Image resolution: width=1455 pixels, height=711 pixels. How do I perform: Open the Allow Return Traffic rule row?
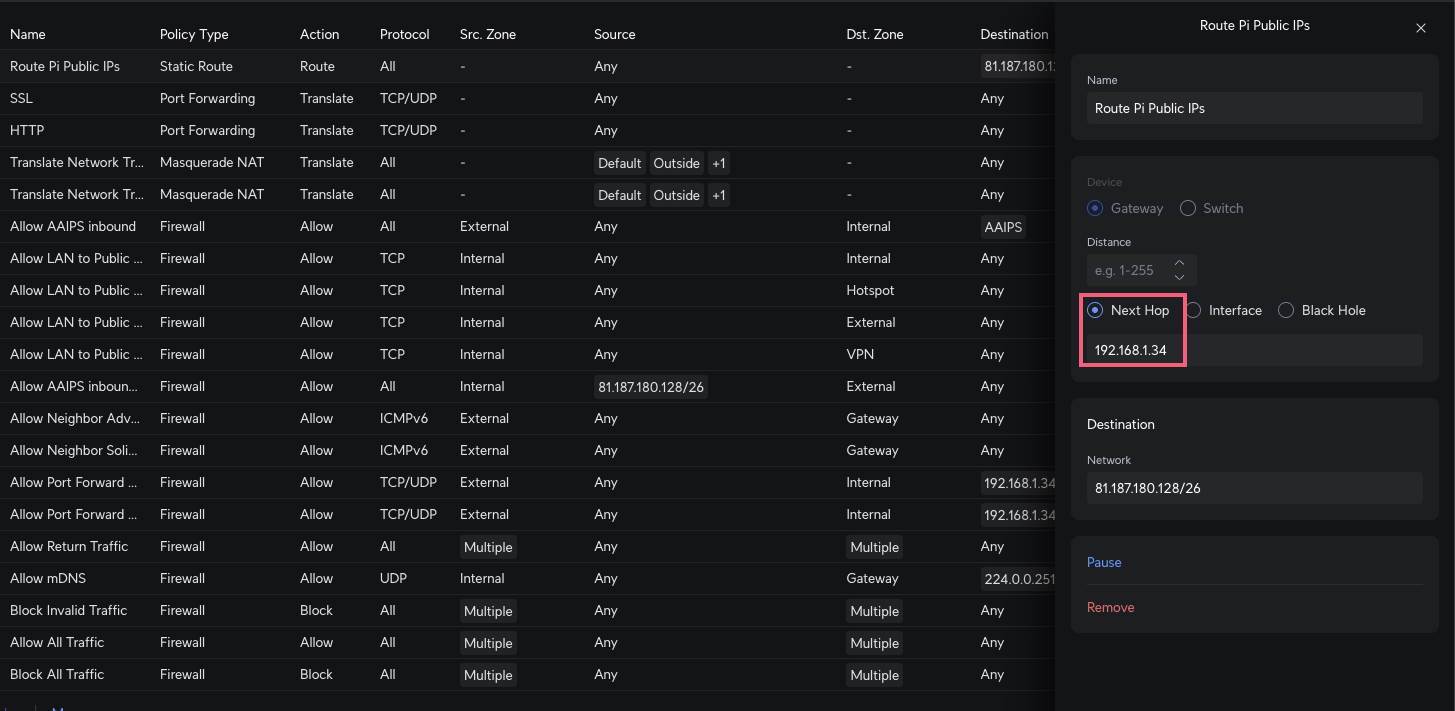click(69, 546)
